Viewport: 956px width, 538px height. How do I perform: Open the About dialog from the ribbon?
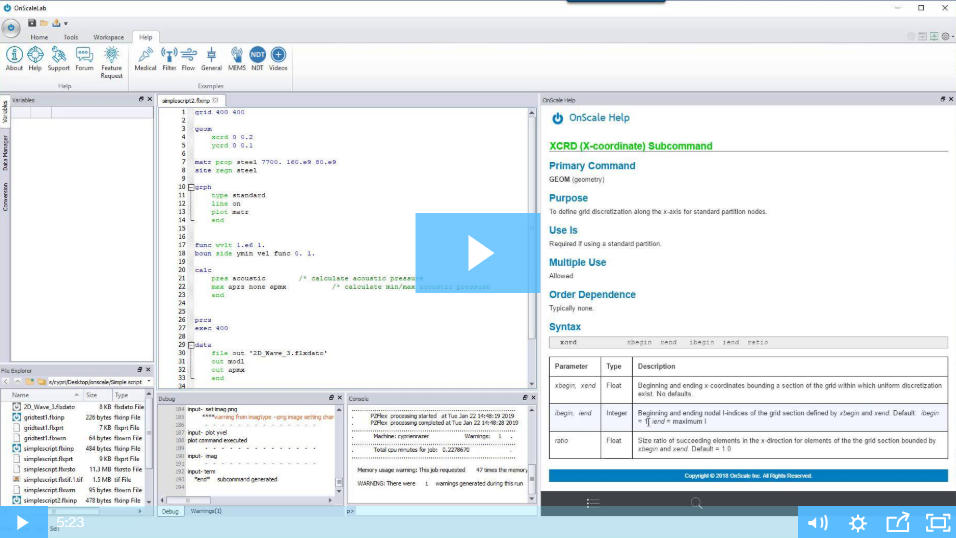pos(14,59)
